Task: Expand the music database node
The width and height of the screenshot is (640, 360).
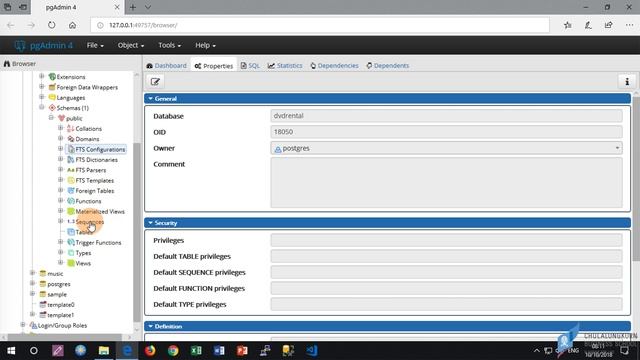Action: (x=32, y=273)
